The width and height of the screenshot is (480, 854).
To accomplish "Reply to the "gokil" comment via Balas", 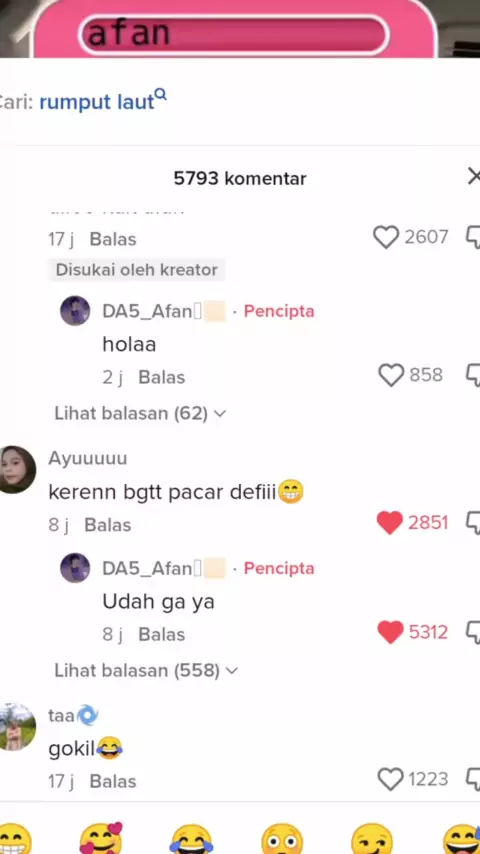I will (113, 782).
